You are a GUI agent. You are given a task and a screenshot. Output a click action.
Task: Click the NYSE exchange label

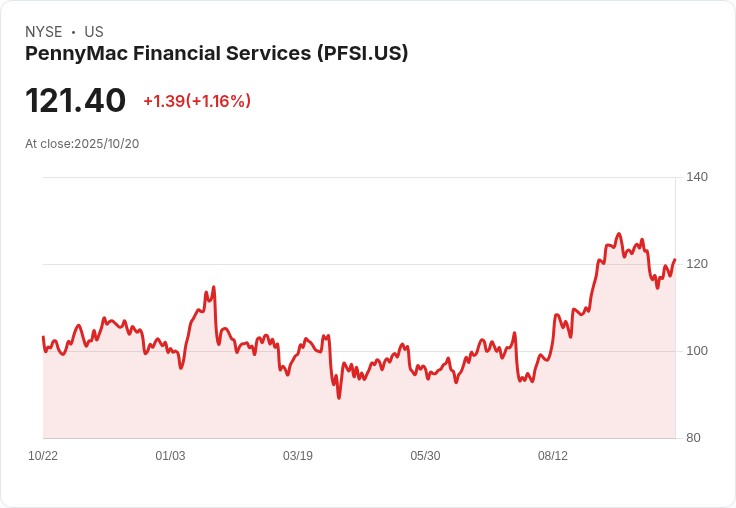click(44, 32)
